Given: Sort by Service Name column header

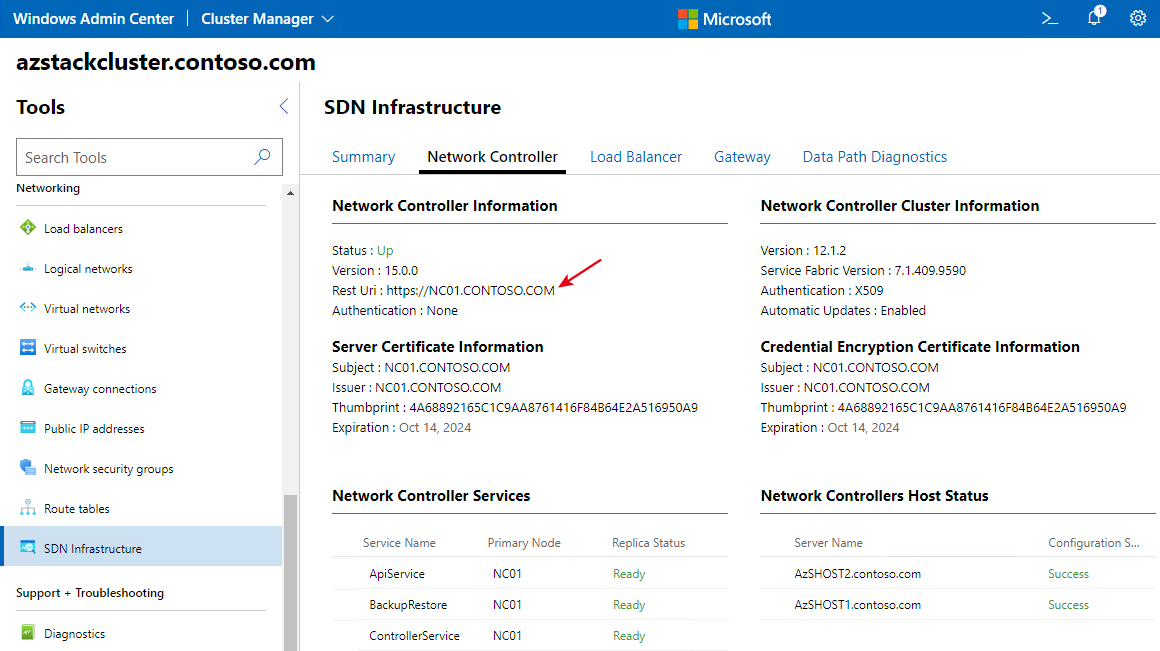Looking at the screenshot, I should click(399, 543).
